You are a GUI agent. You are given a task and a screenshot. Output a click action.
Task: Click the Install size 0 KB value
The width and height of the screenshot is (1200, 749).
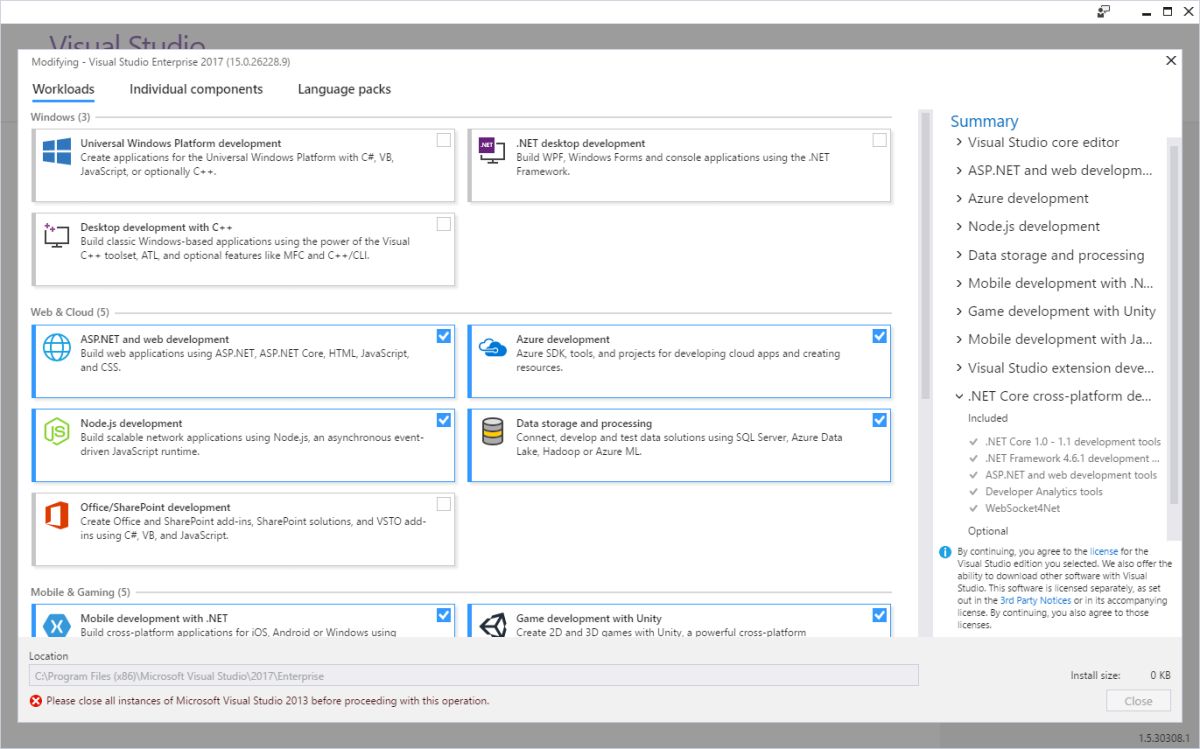pyautogui.click(x=1160, y=676)
